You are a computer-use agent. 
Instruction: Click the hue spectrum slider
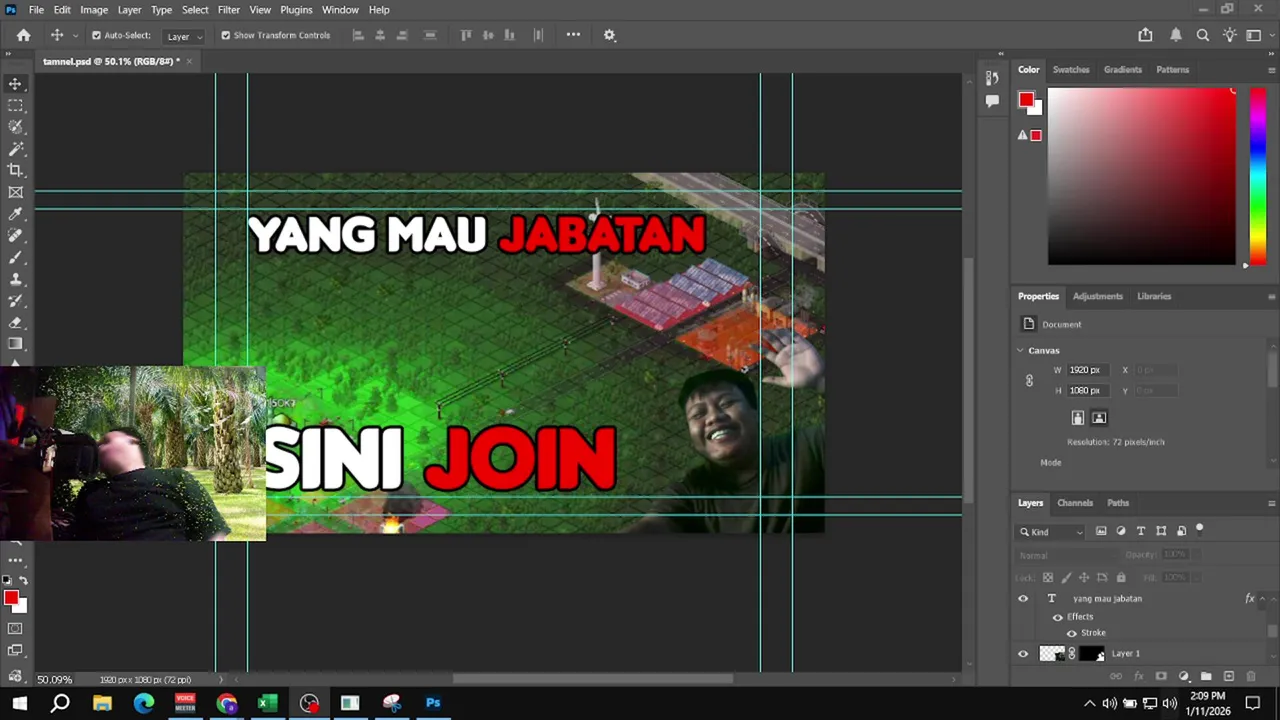1258,177
